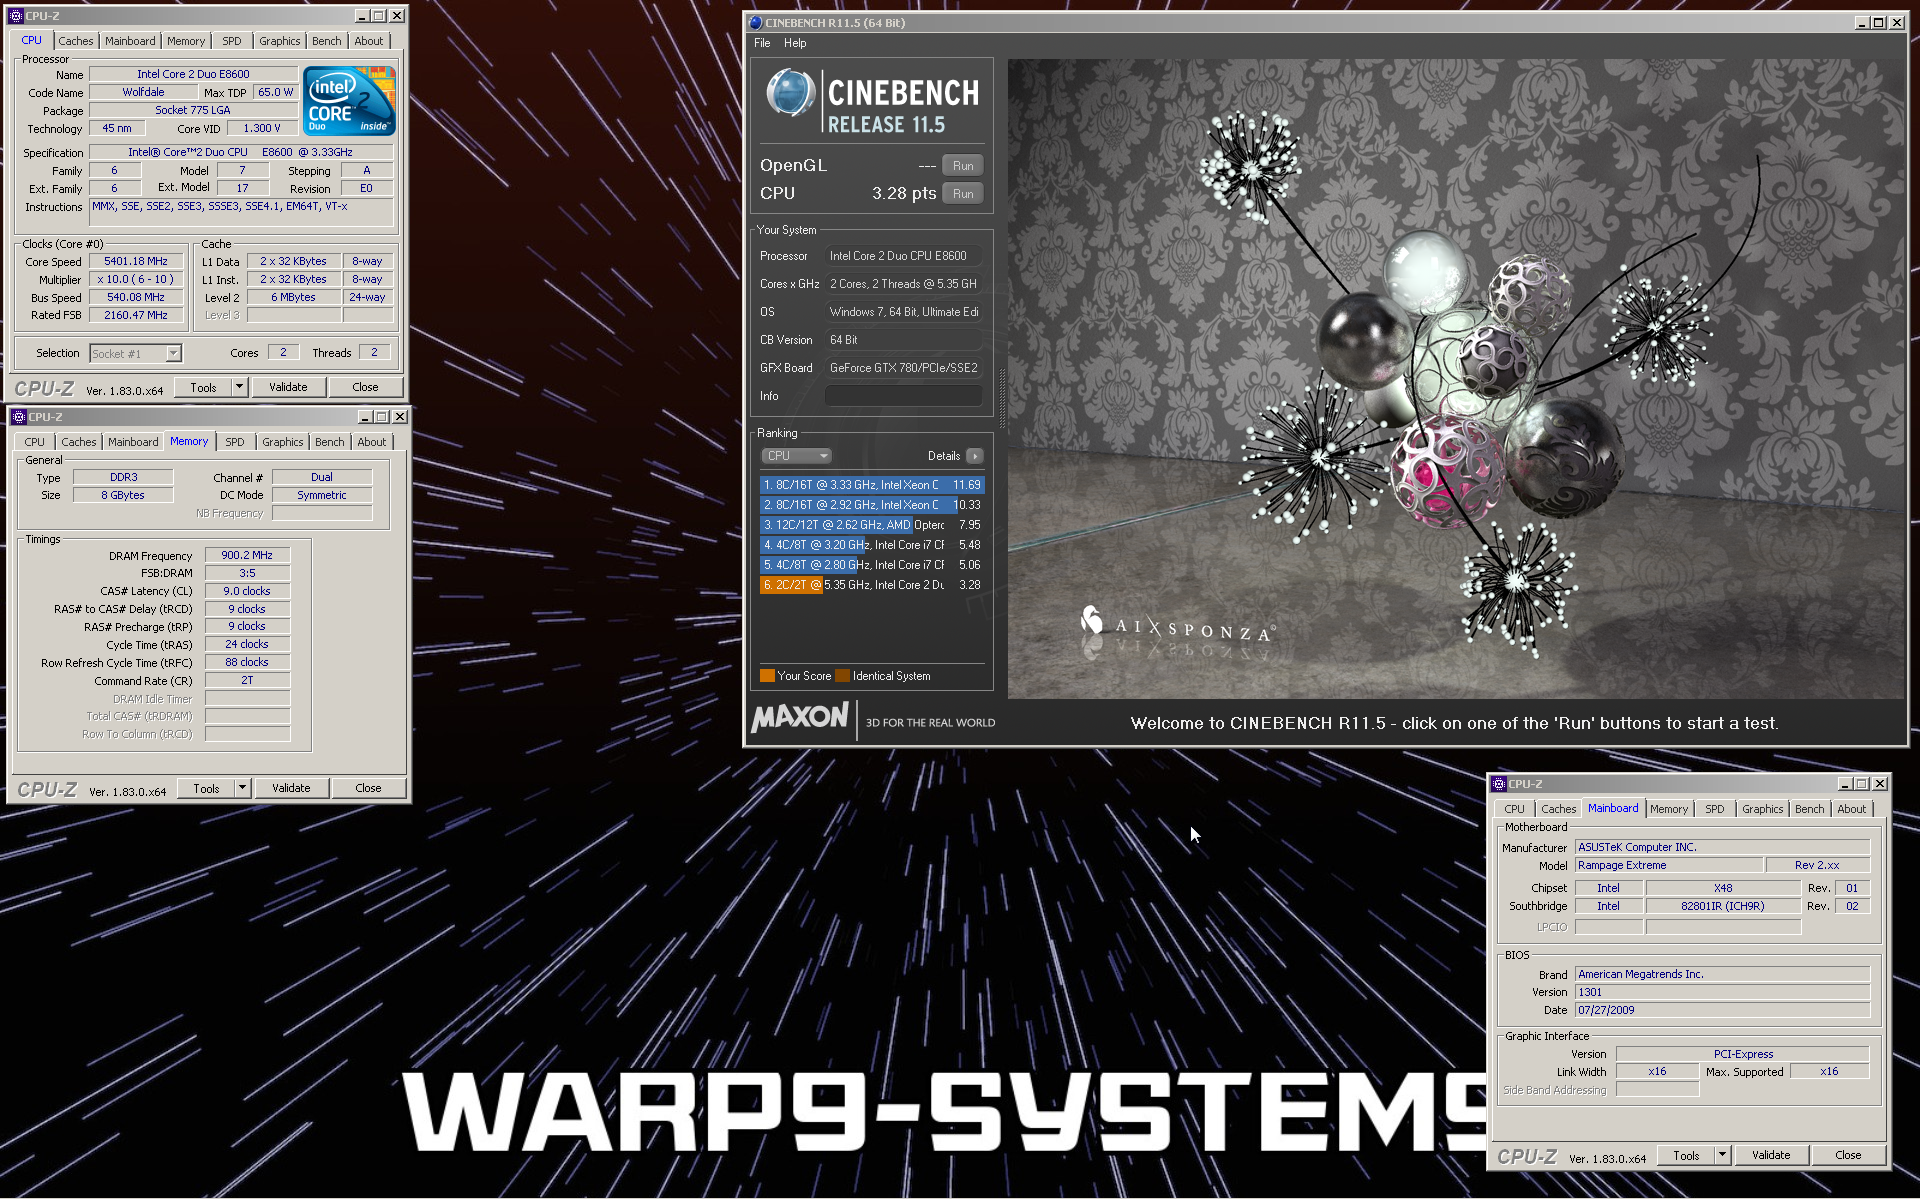Open Tools dropdown arrow in CPU-Z Memory window
The image size is (1920, 1200).
(x=242, y=788)
